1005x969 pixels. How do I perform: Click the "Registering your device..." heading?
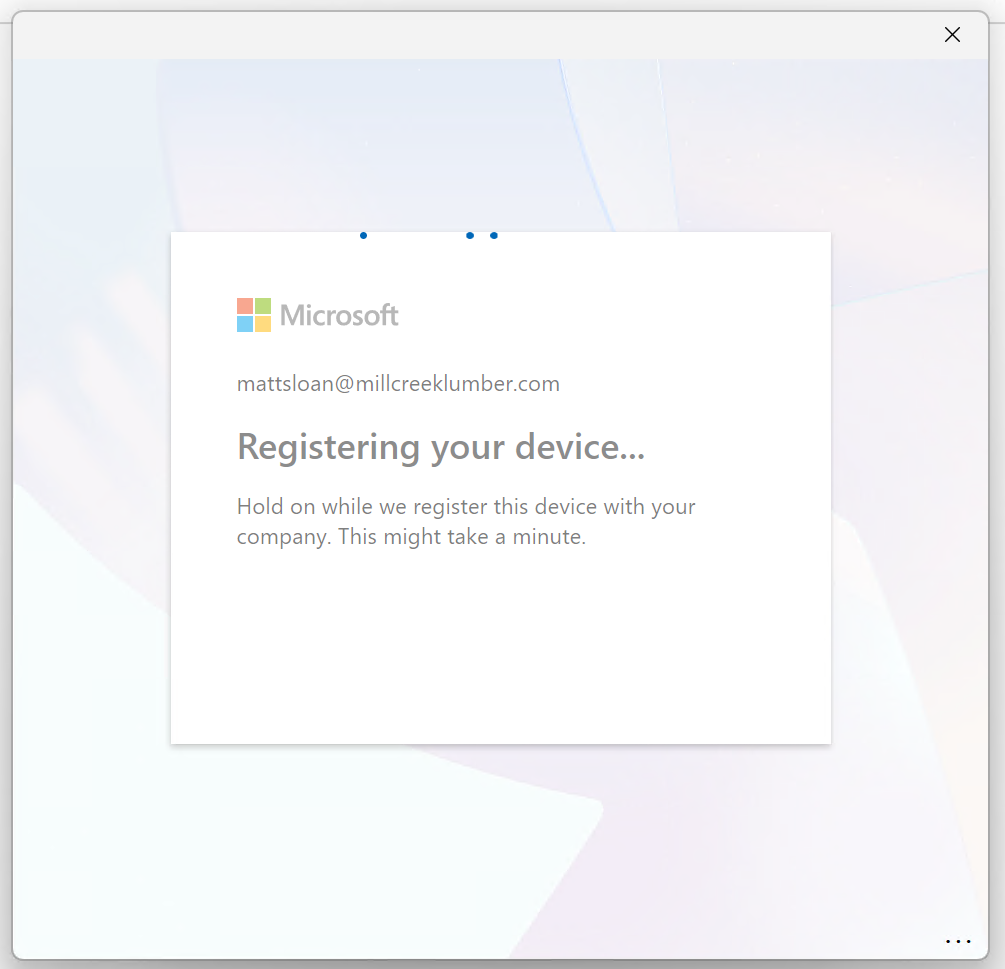pos(440,447)
